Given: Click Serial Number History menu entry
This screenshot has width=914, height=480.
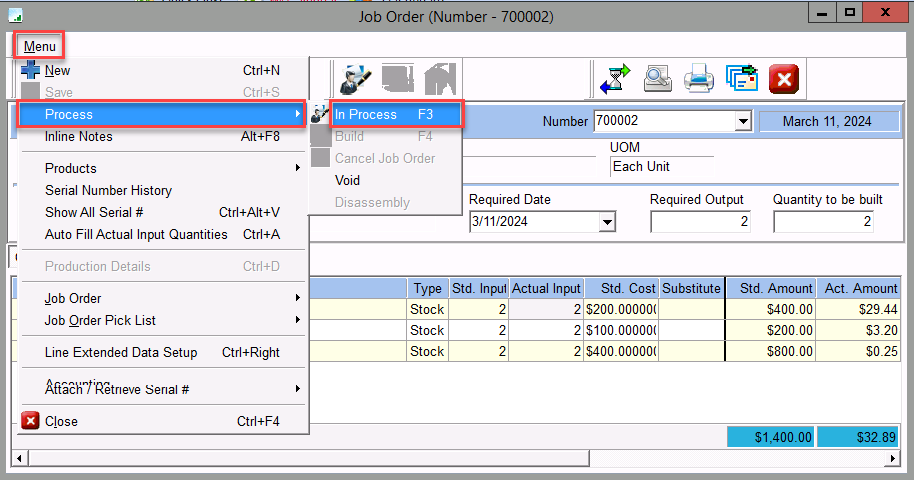Looking at the screenshot, I should tap(108, 190).
